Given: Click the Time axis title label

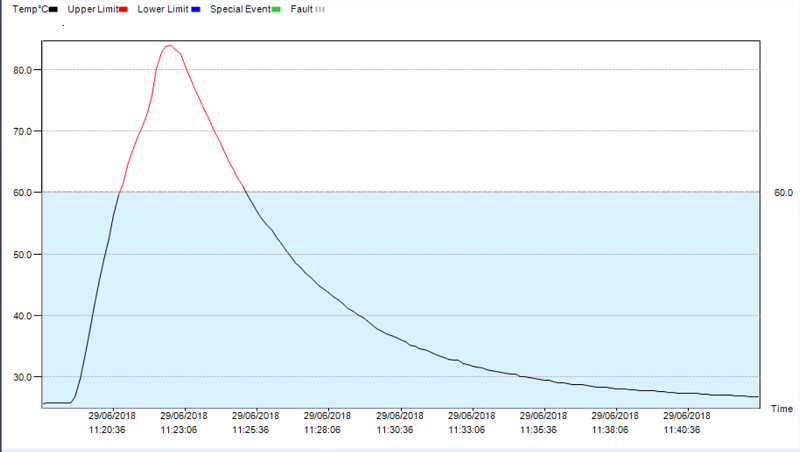Looking at the screenshot, I should coord(782,409).
